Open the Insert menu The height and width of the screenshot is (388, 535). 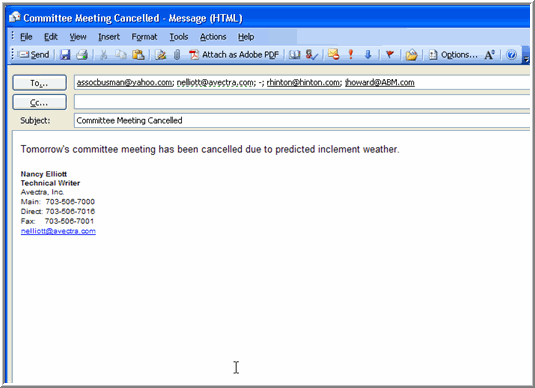[x=109, y=37]
